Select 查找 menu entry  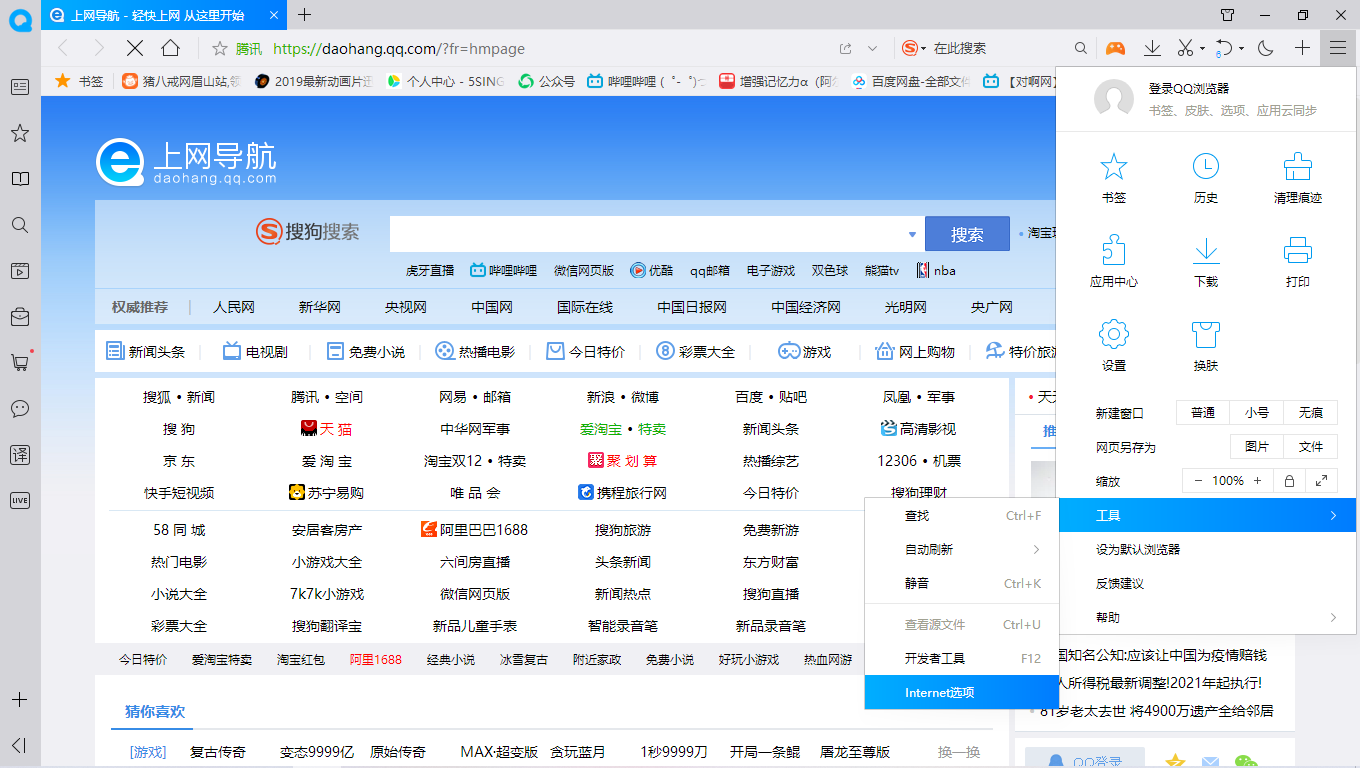pos(961,516)
